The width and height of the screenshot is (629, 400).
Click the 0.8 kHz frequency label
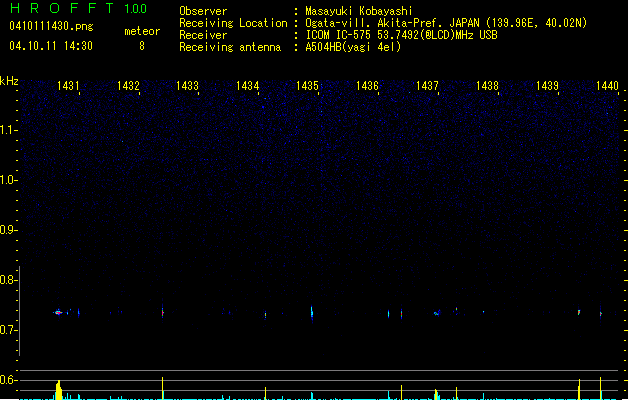coord(8,280)
